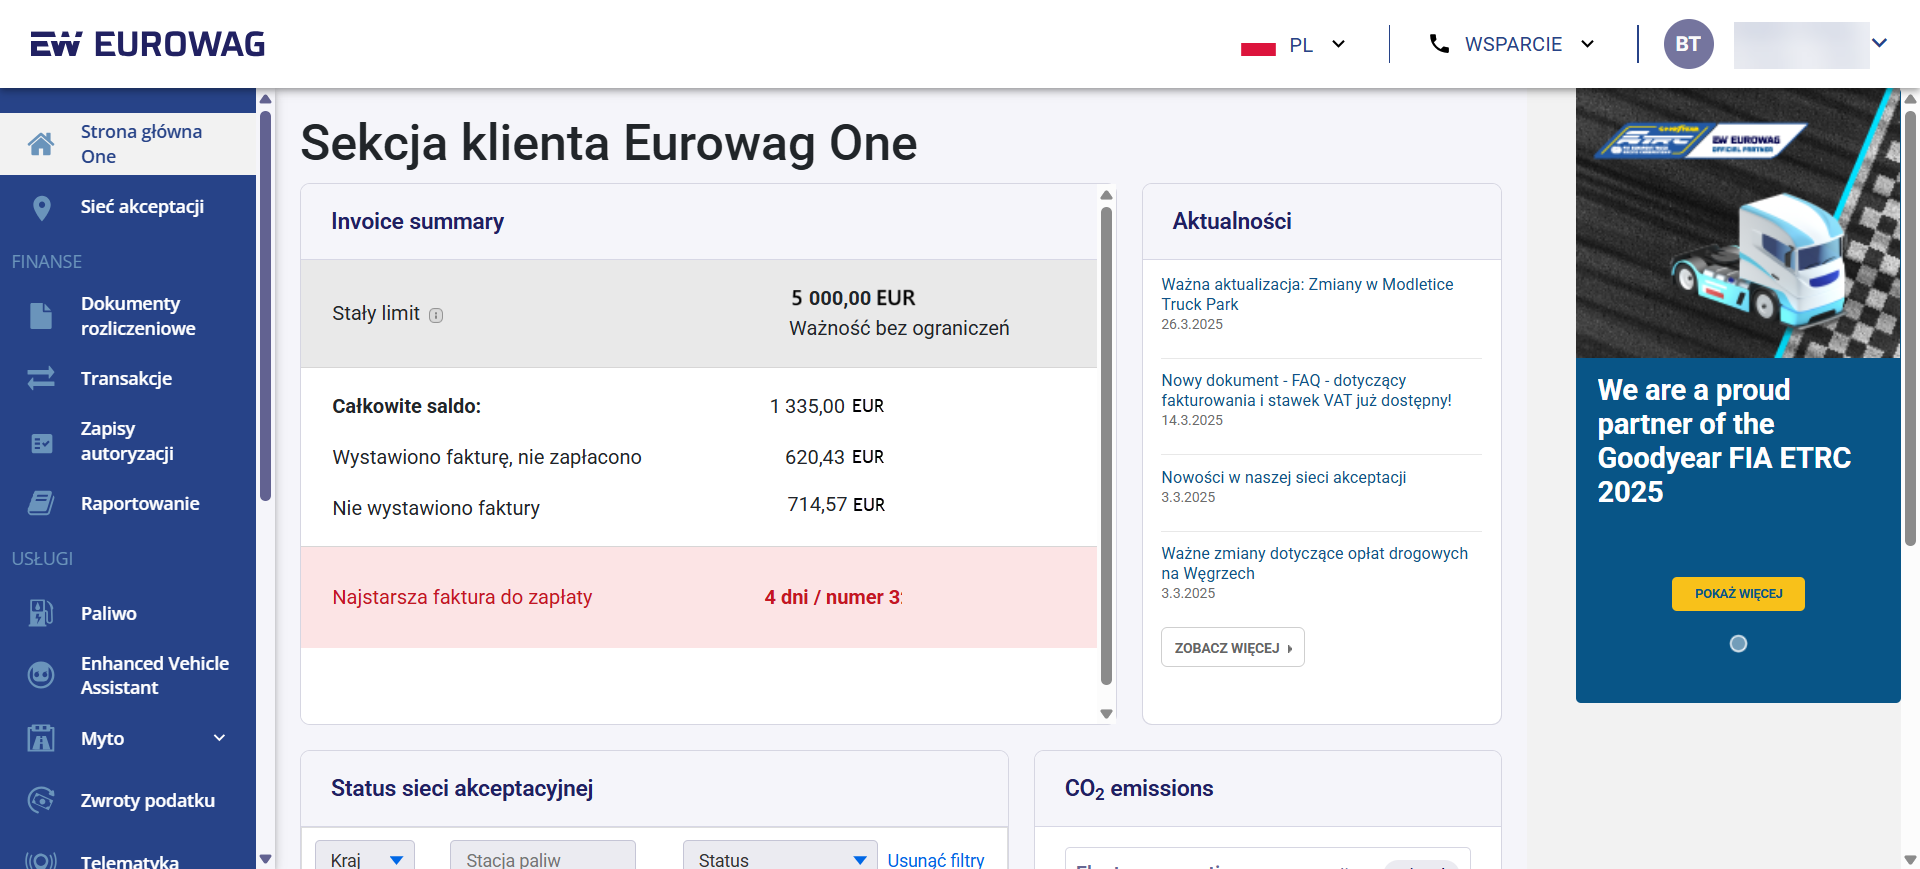This screenshot has height=869, width=1920.
Task: Open the Status filter dropdown
Action: pos(780,859)
